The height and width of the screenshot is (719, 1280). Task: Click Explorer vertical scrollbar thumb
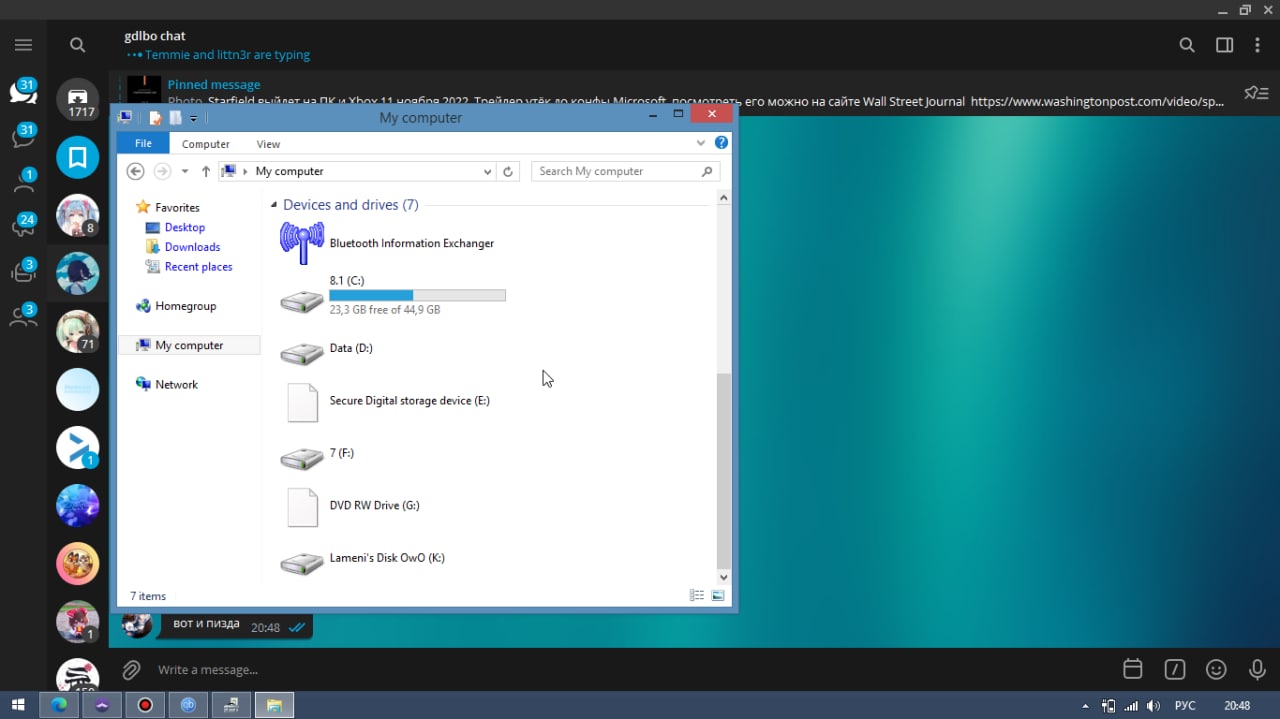(x=724, y=470)
